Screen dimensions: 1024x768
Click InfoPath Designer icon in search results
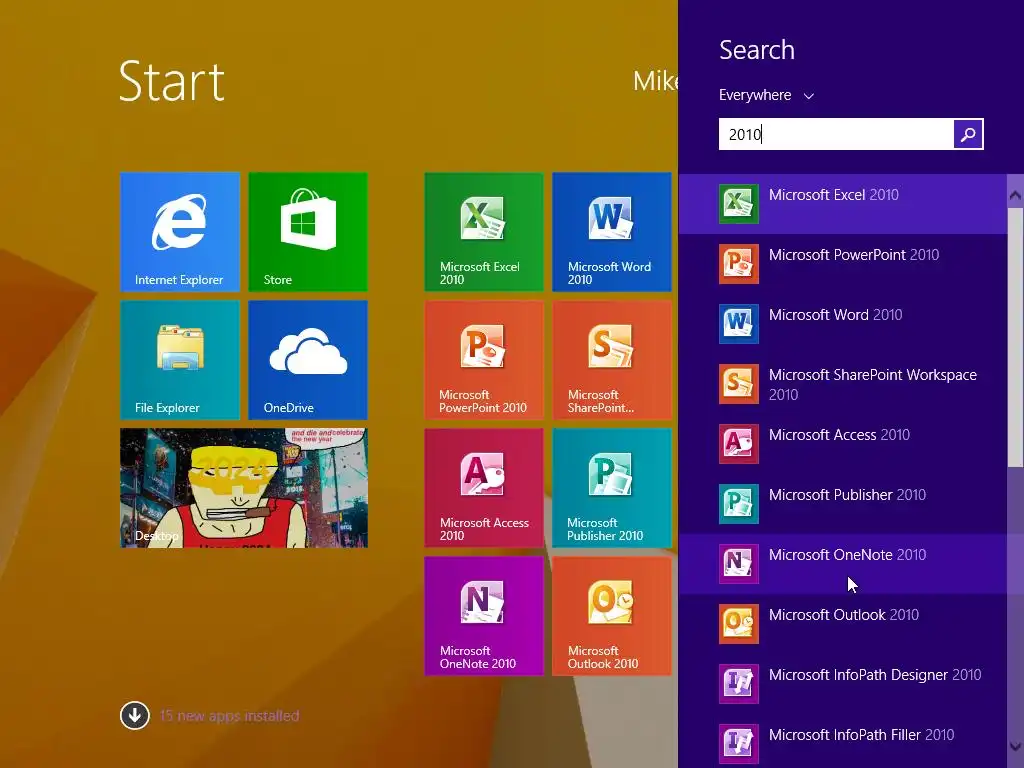[739, 684]
